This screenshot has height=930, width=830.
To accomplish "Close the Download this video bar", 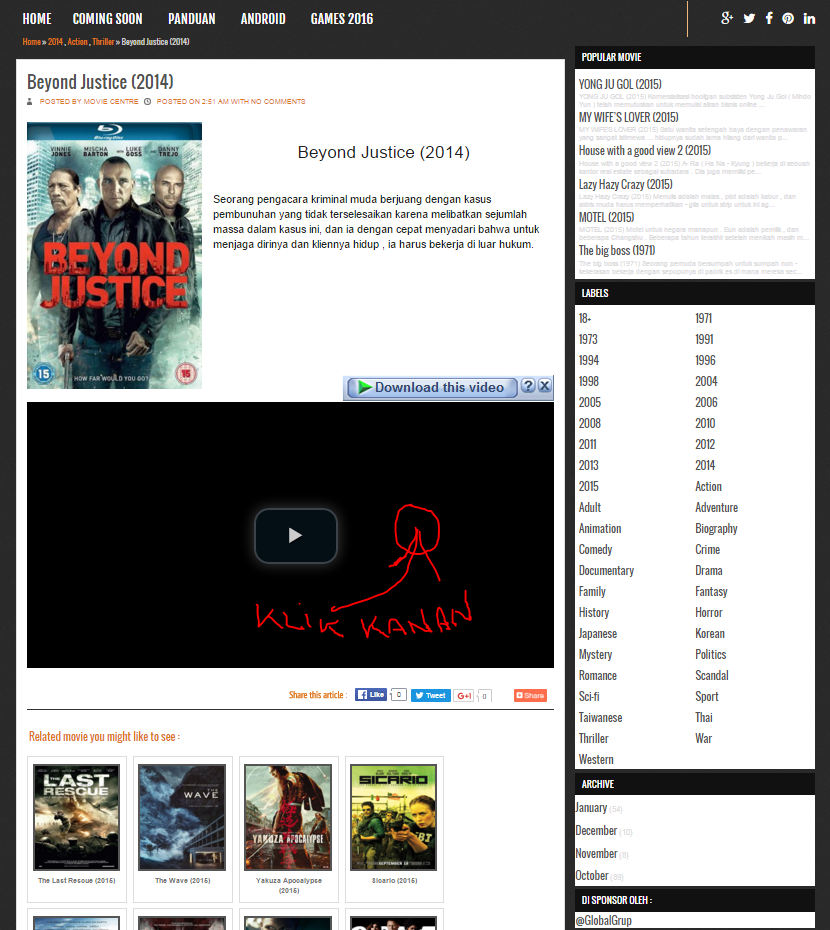I will pyautogui.click(x=545, y=386).
